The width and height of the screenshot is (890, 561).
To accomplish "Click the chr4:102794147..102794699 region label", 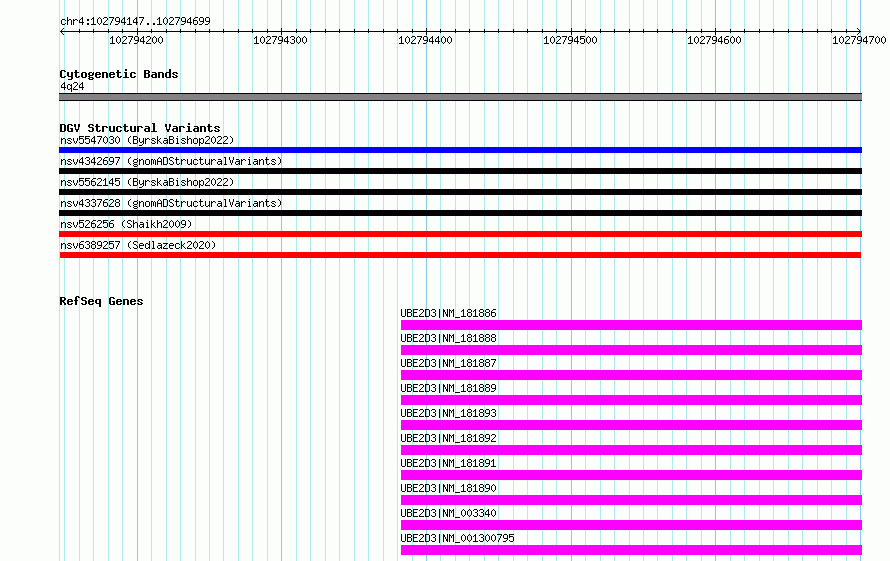I will [135, 21].
